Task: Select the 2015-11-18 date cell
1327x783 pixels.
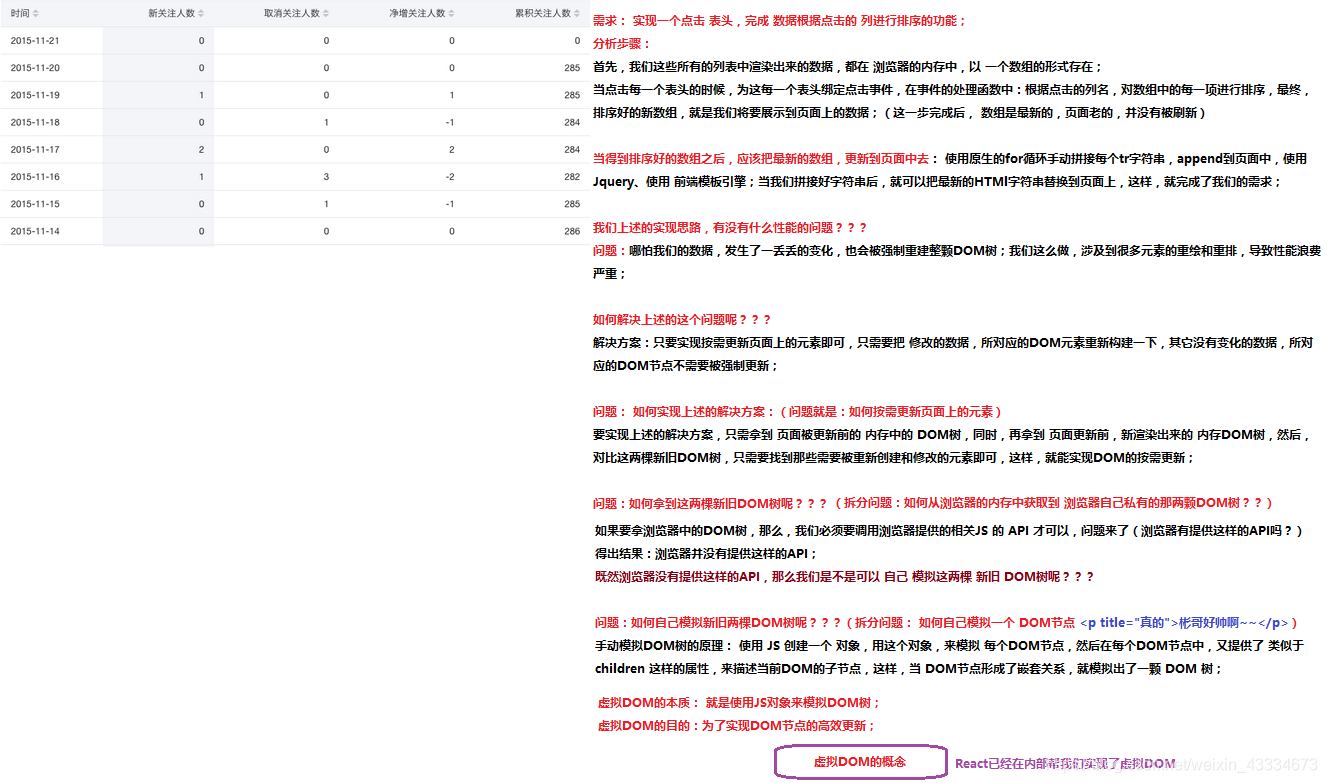Action: (x=35, y=122)
